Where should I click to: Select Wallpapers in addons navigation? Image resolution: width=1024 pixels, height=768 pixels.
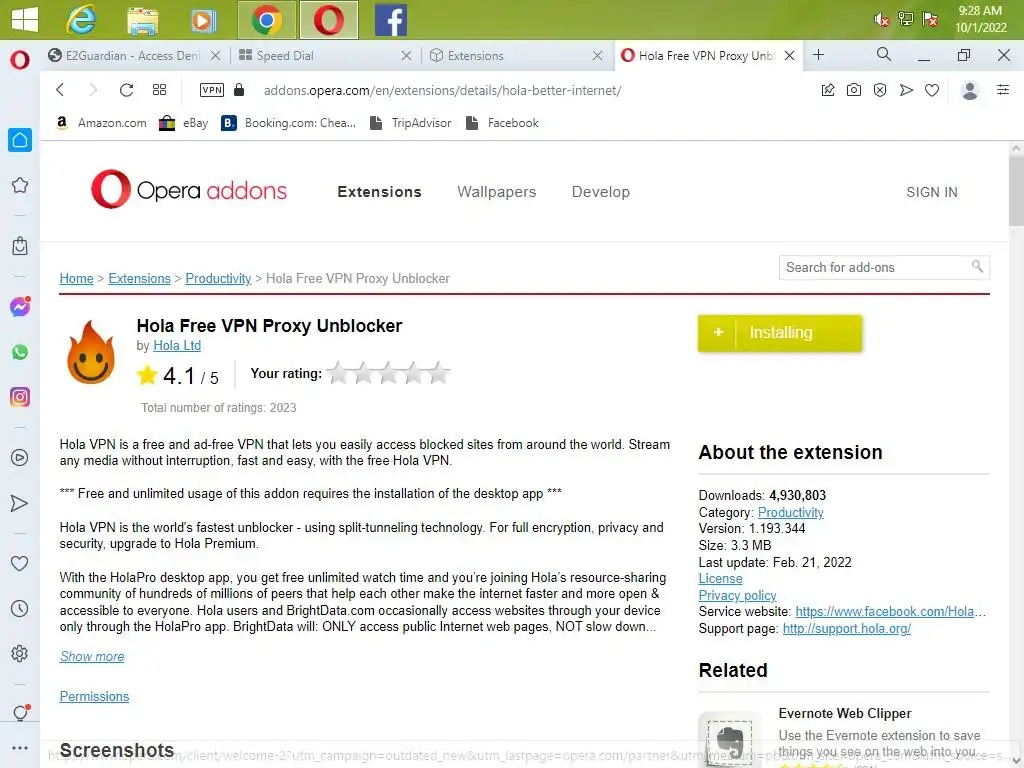click(x=496, y=192)
